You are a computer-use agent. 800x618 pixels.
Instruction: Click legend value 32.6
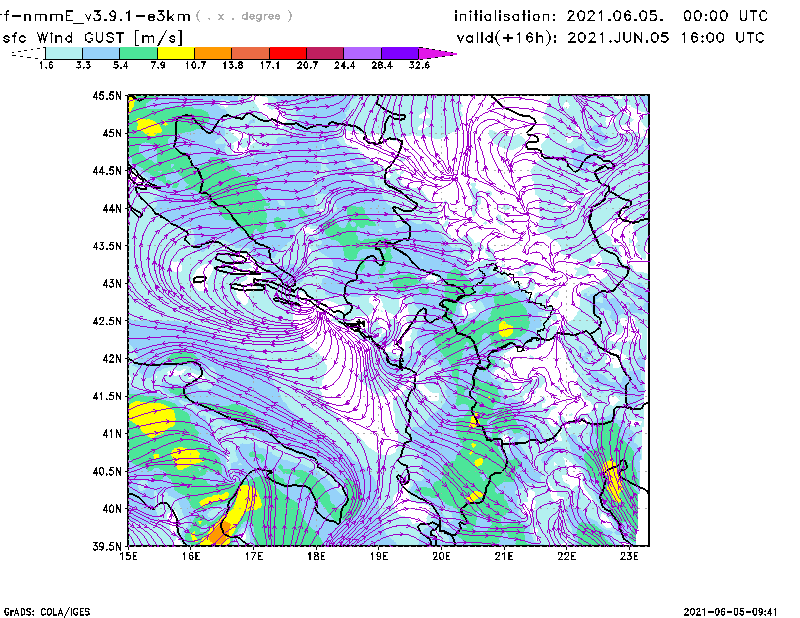tap(419, 65)
